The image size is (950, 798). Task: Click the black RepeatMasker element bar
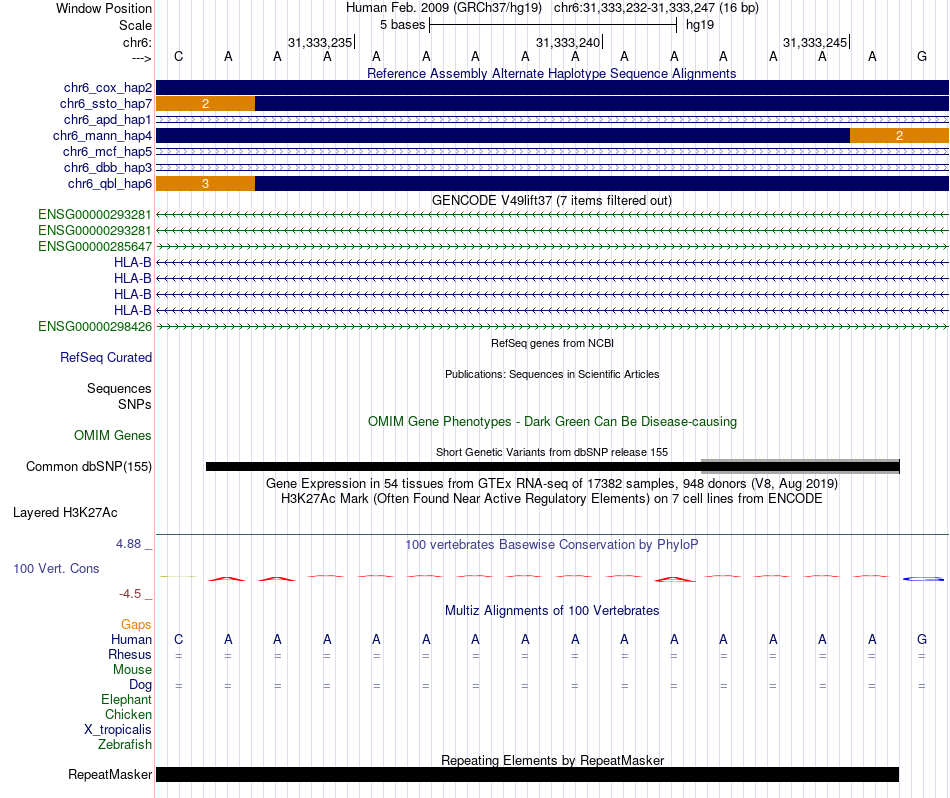[x=527, y=774]
